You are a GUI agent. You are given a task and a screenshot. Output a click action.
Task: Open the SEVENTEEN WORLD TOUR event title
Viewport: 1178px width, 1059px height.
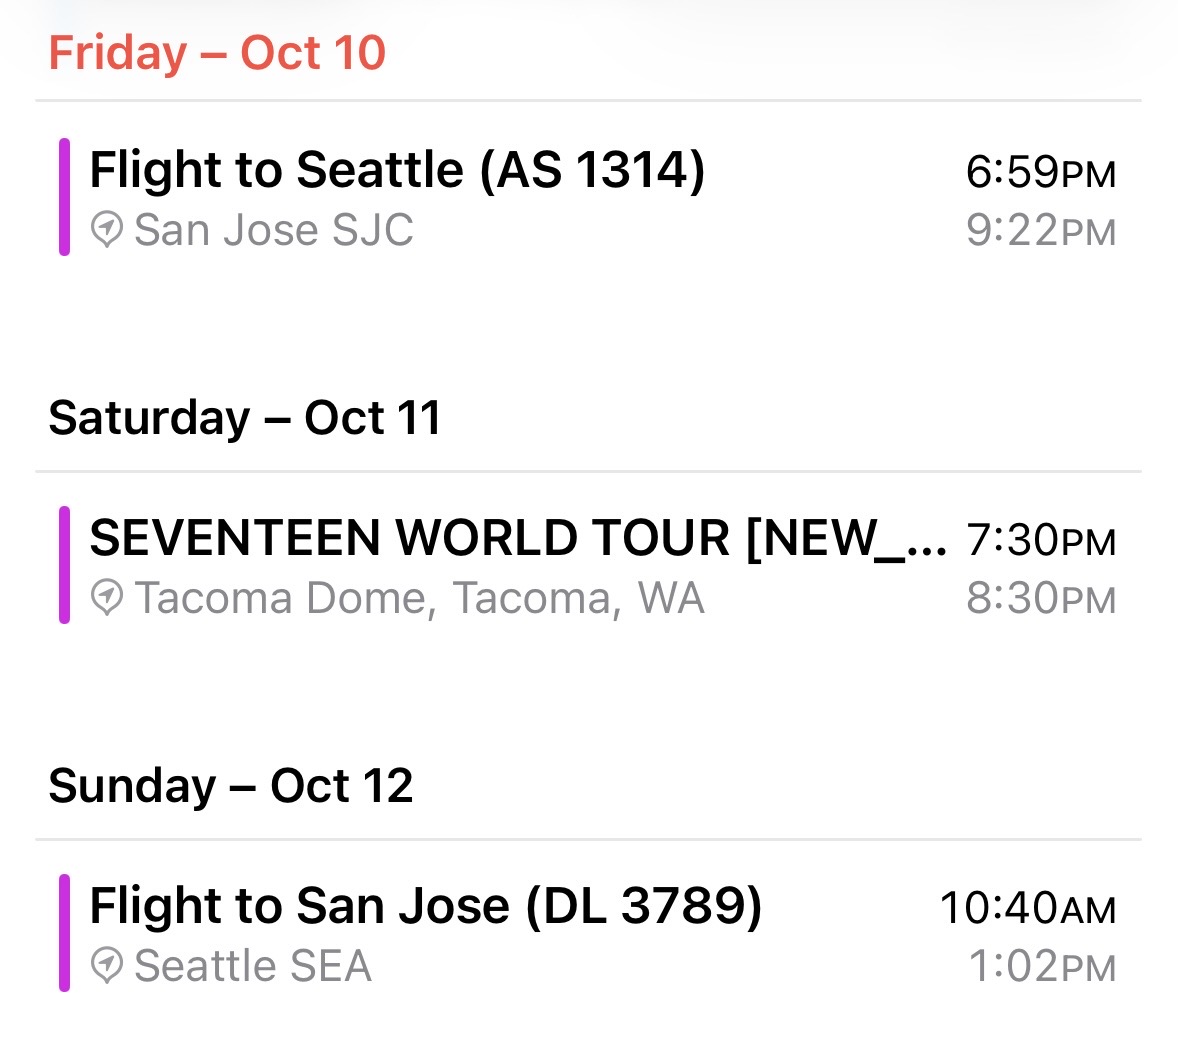pyautogui.click(x=518, y=538)
